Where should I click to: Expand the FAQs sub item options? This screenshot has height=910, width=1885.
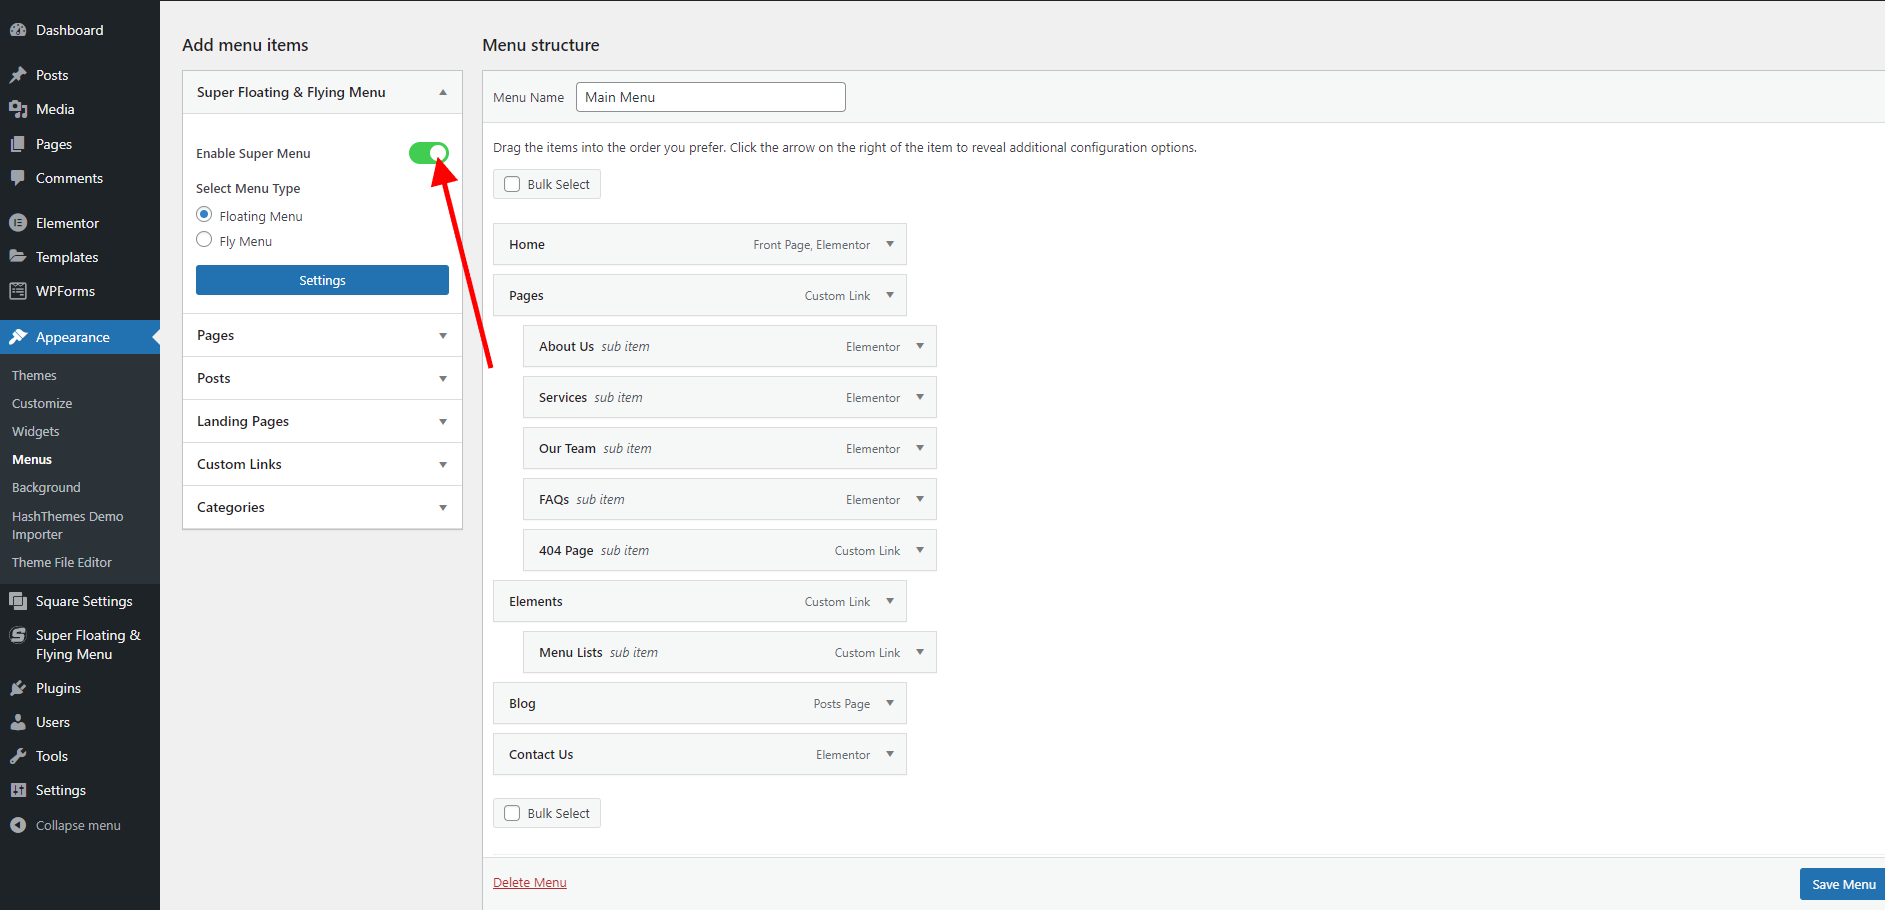point(920,499)
